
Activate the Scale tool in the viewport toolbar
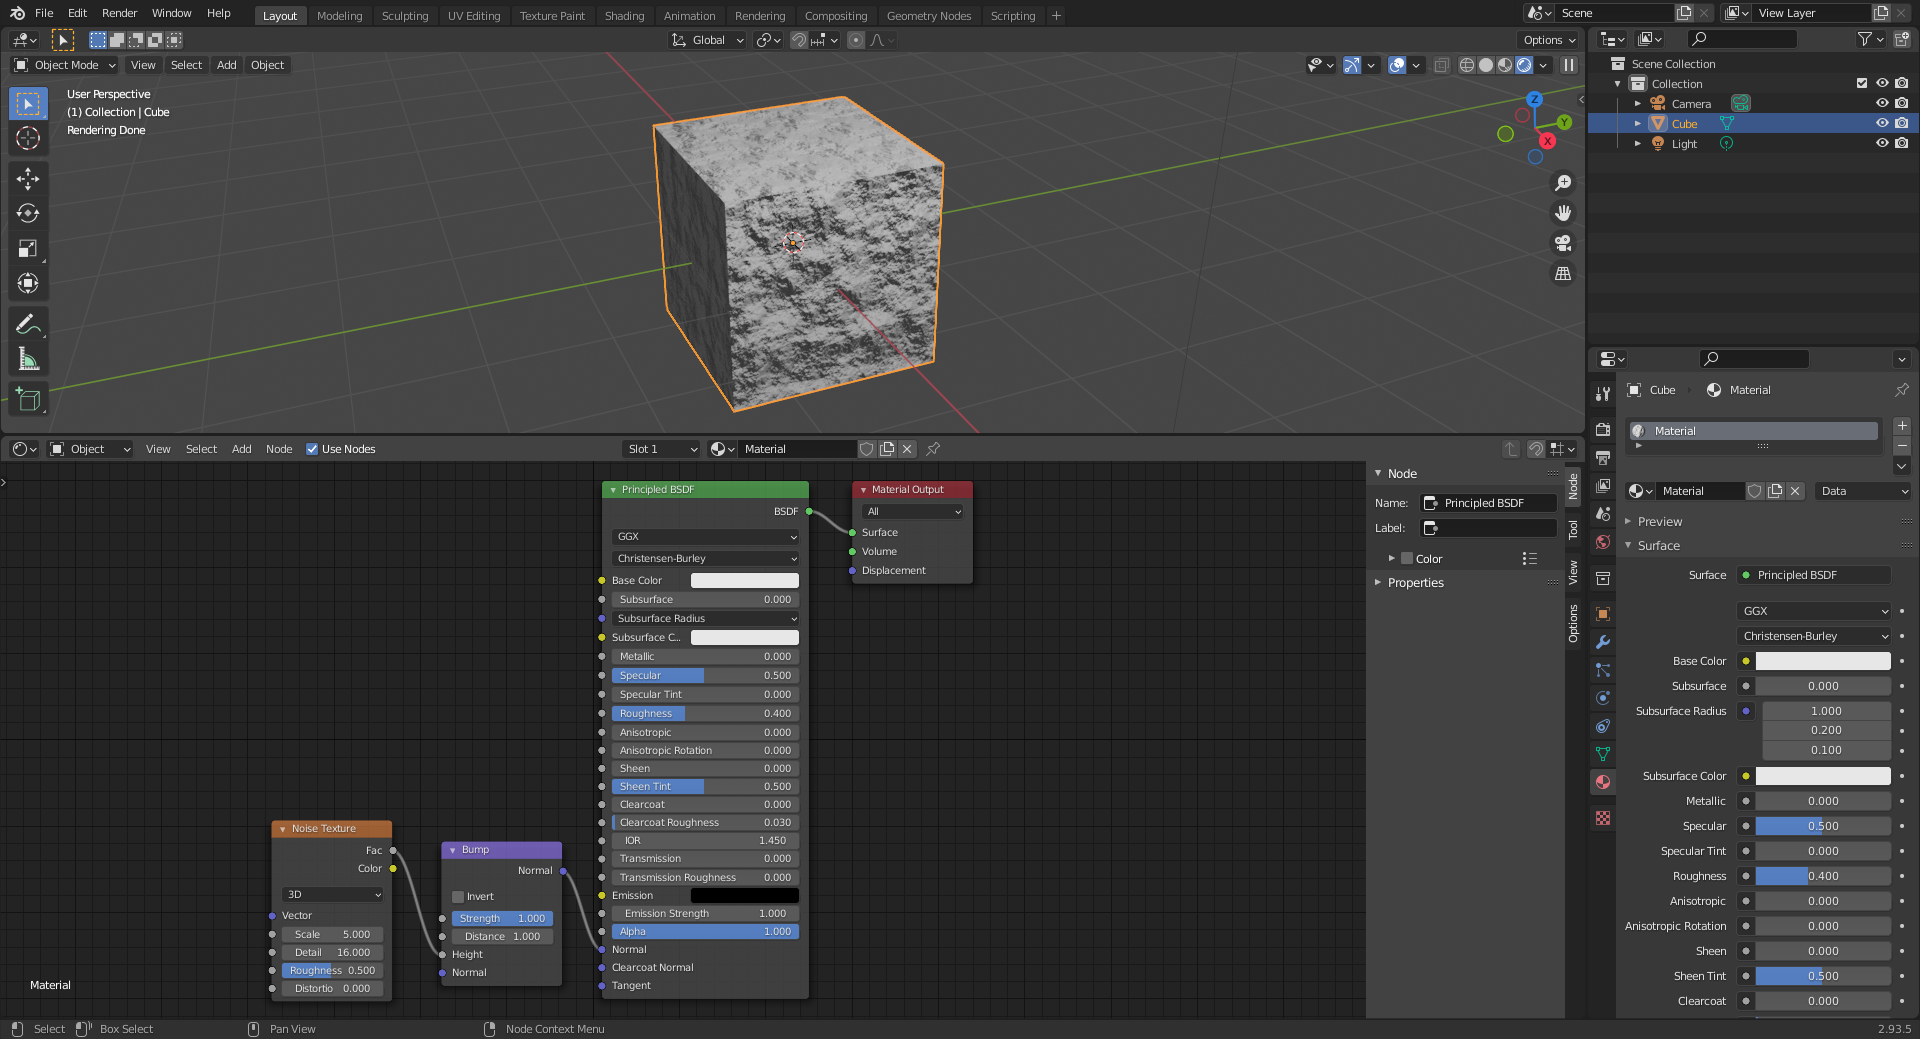point(28,248)
